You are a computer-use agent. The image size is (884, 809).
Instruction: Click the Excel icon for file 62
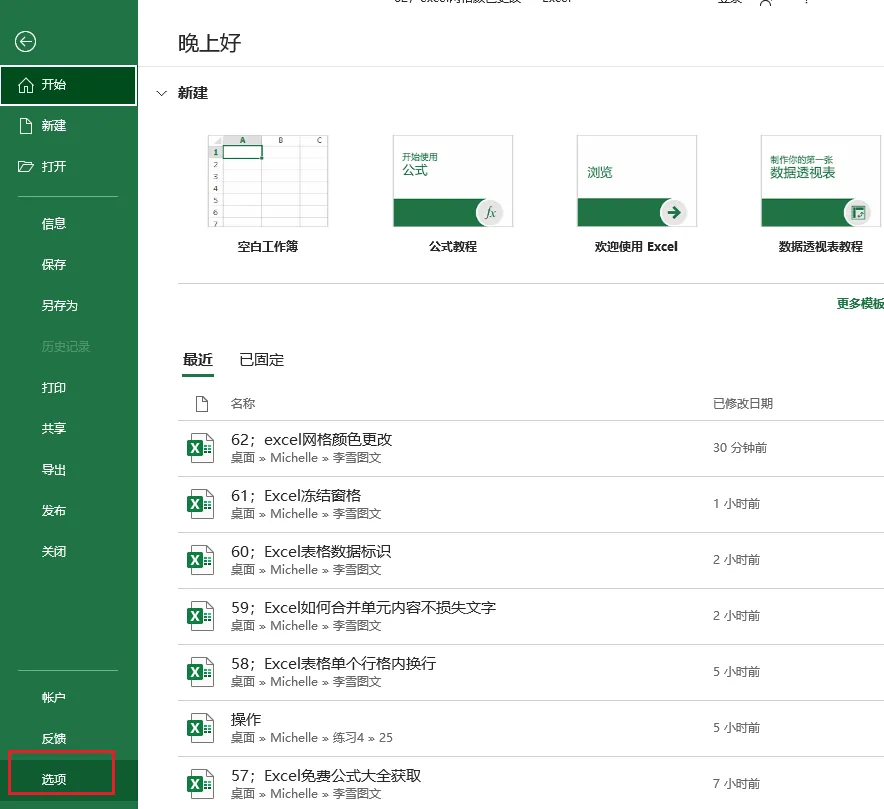200,448
